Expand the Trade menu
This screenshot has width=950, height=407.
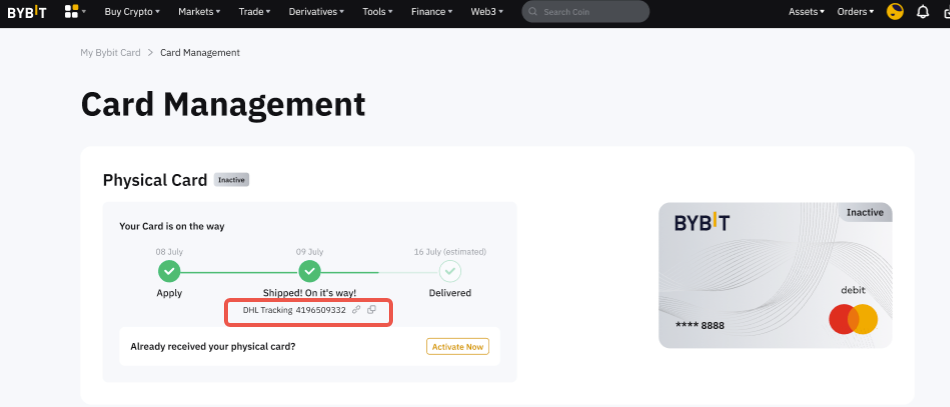point(254,12)
